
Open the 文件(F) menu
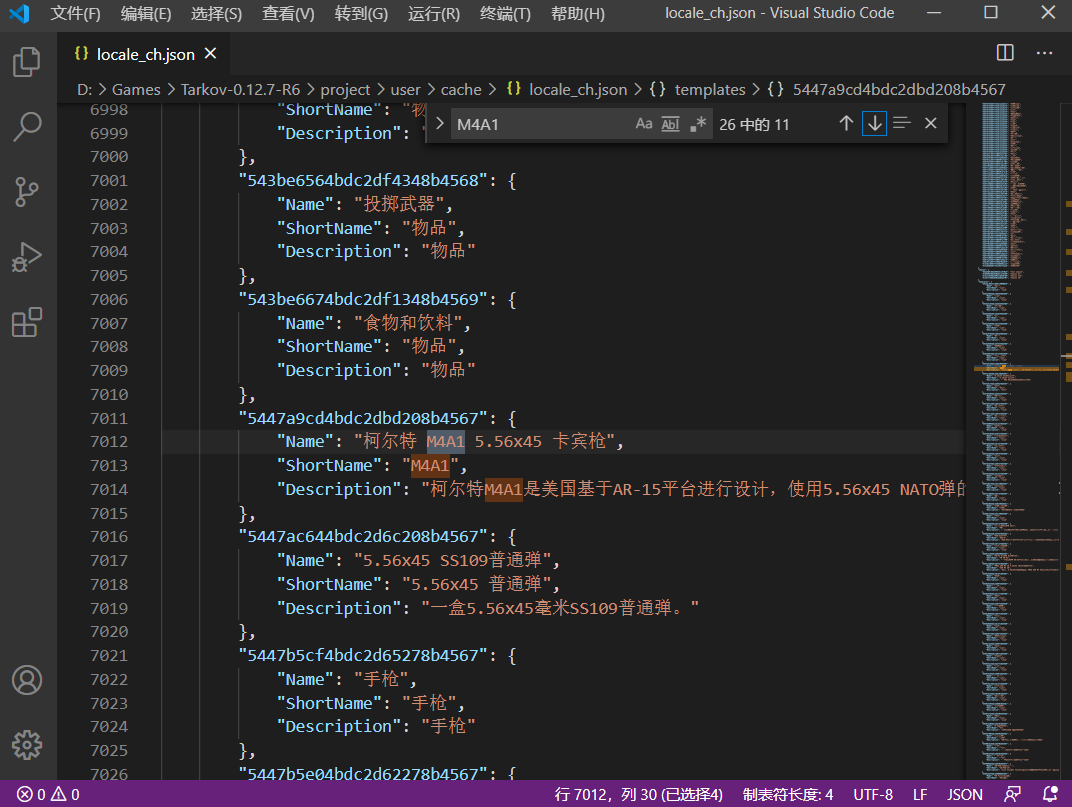(x=75, y=14)
